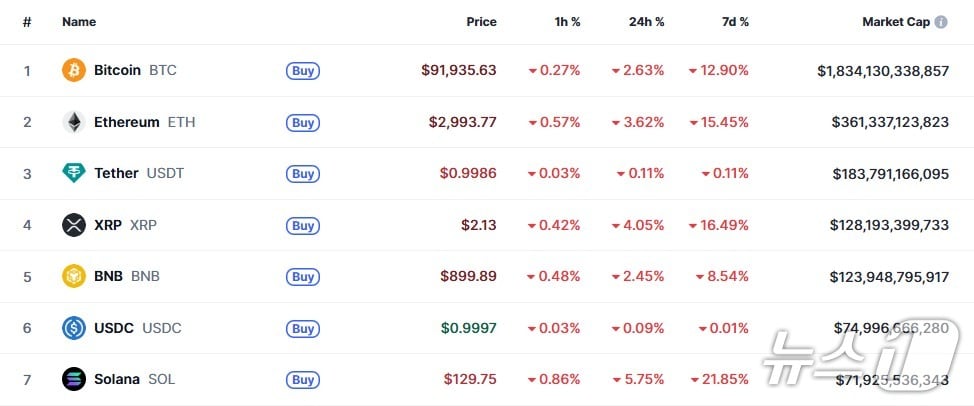Open the XRP name link
974x406 pixels.
108,225
